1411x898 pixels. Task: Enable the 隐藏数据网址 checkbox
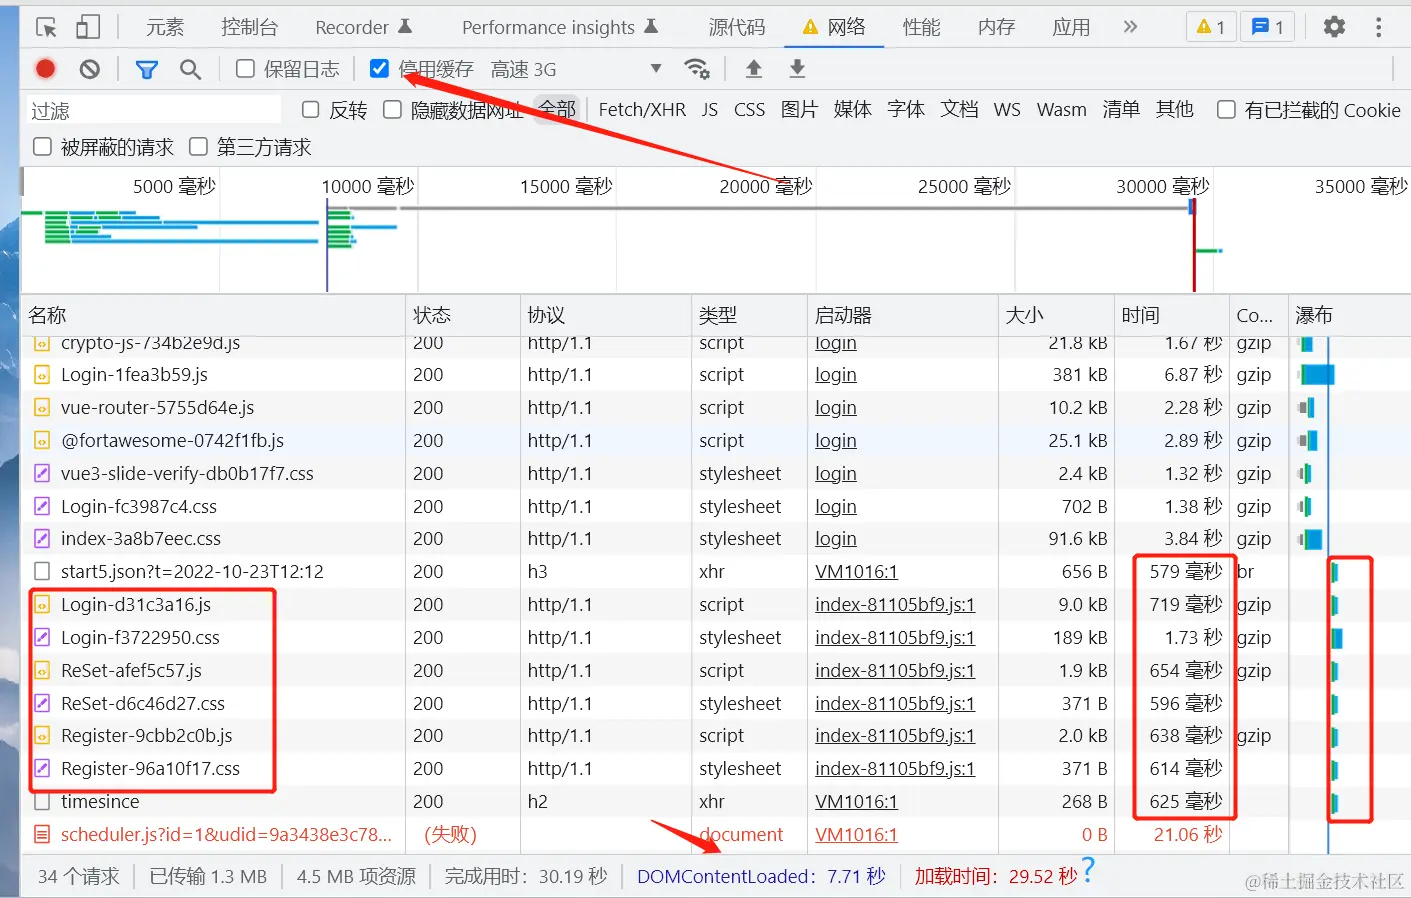coord(393,110)
